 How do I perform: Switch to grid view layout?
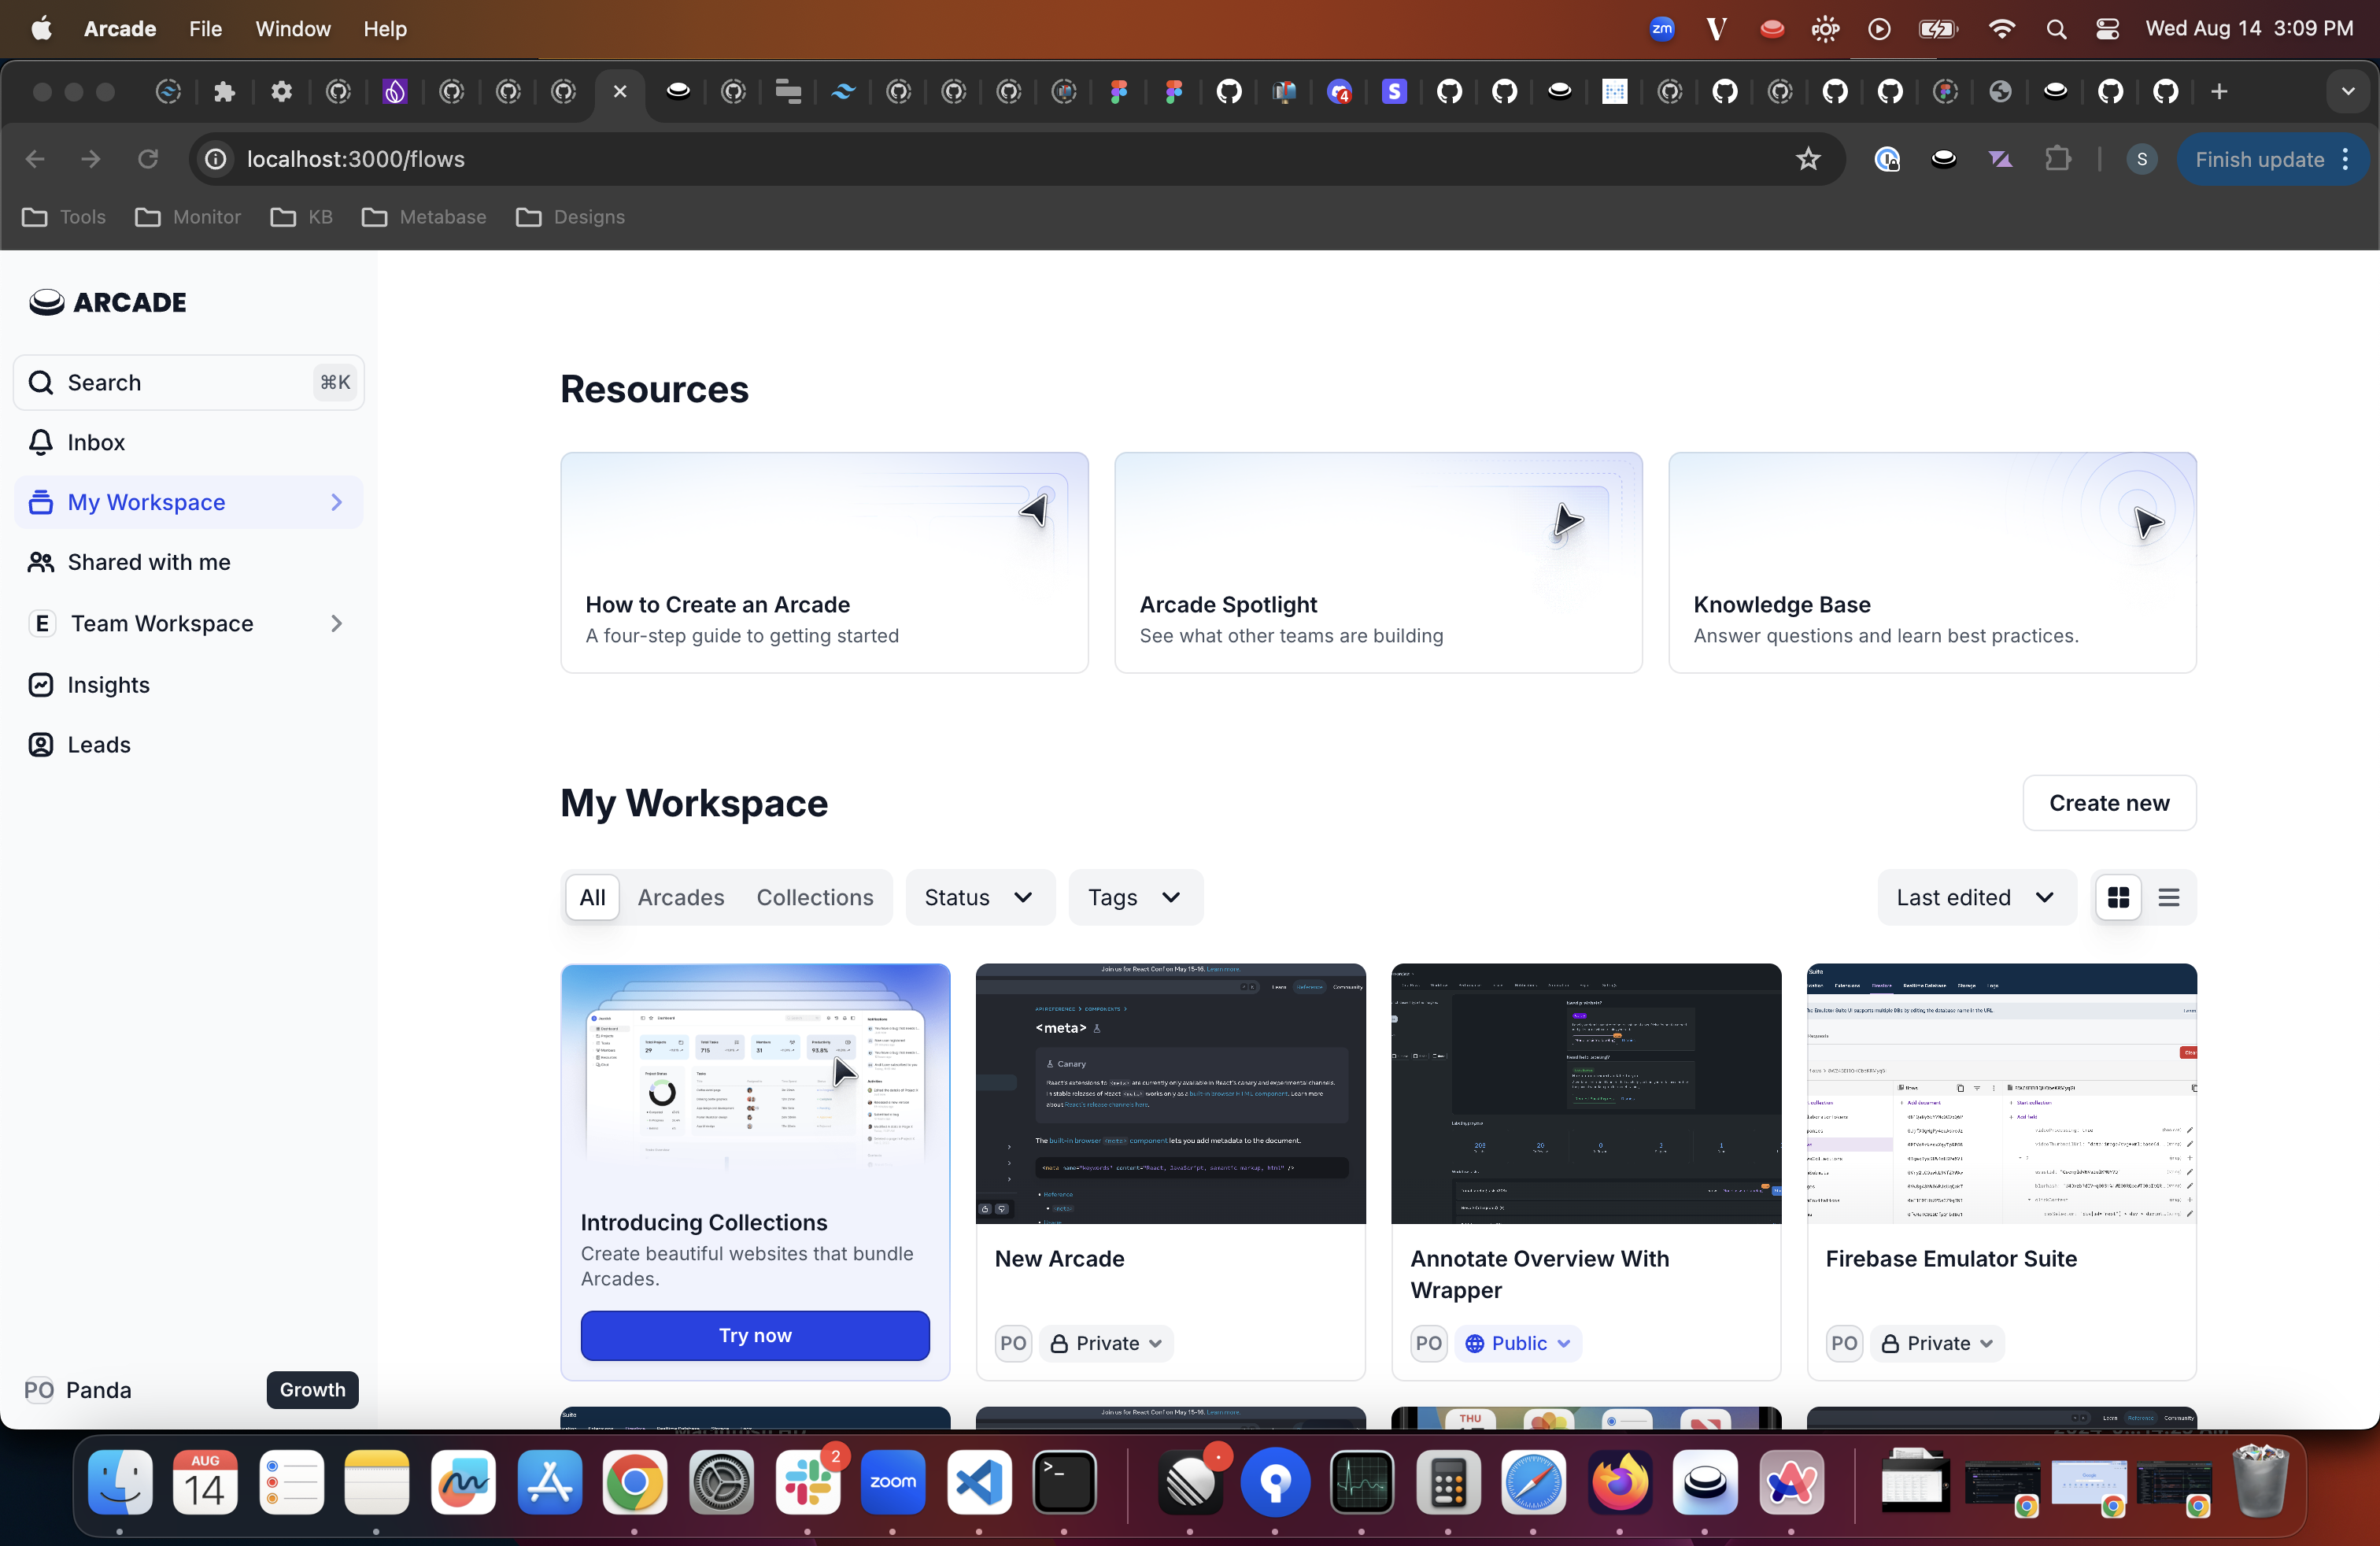click(x=2118, y=897)
